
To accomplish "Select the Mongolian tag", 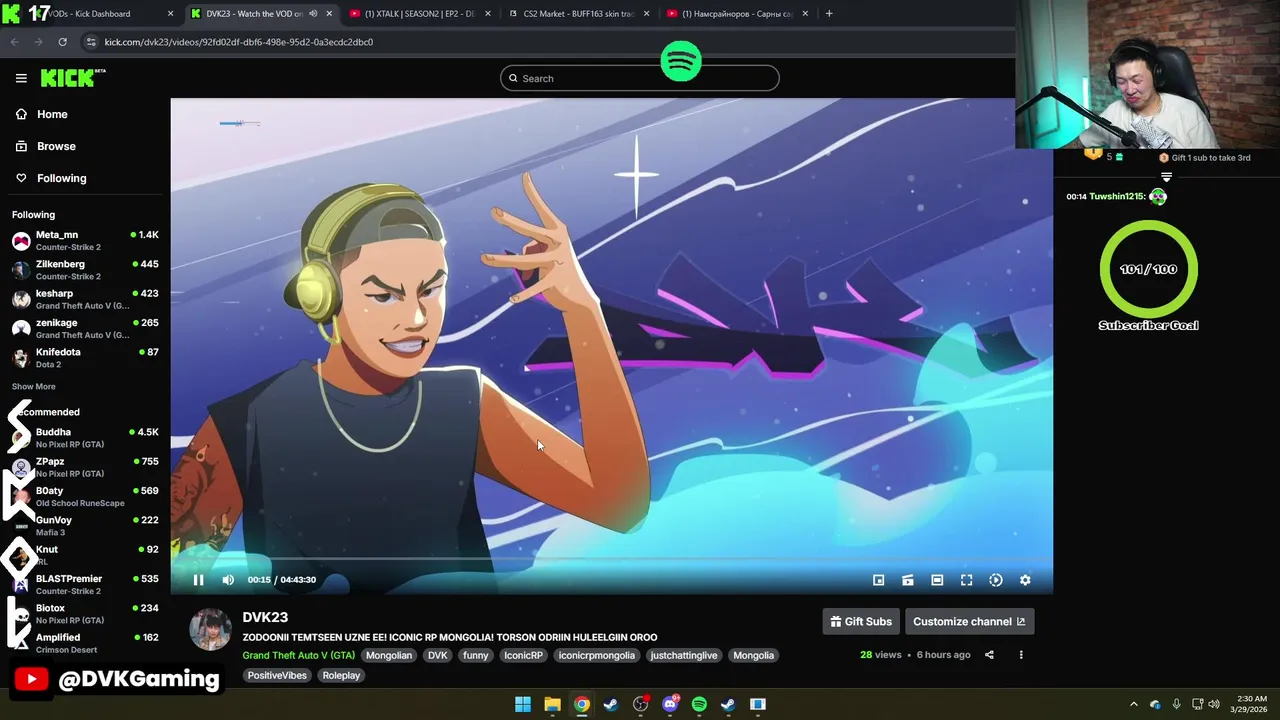I will tap(389, 655).
